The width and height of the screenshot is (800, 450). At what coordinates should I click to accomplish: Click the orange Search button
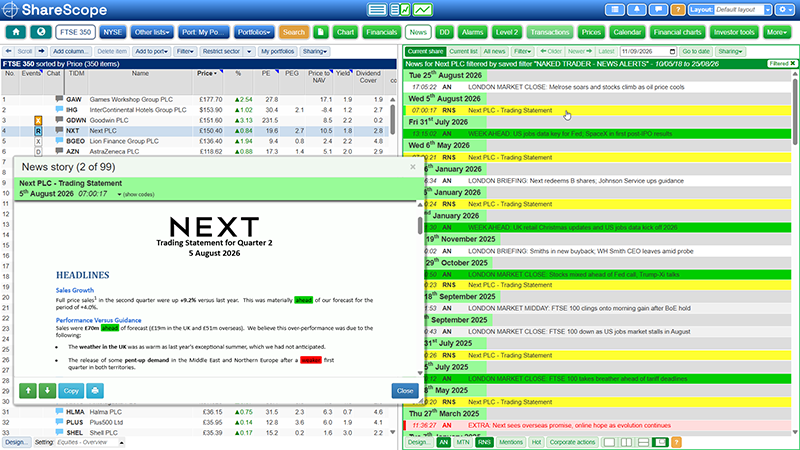pos(294,32)
